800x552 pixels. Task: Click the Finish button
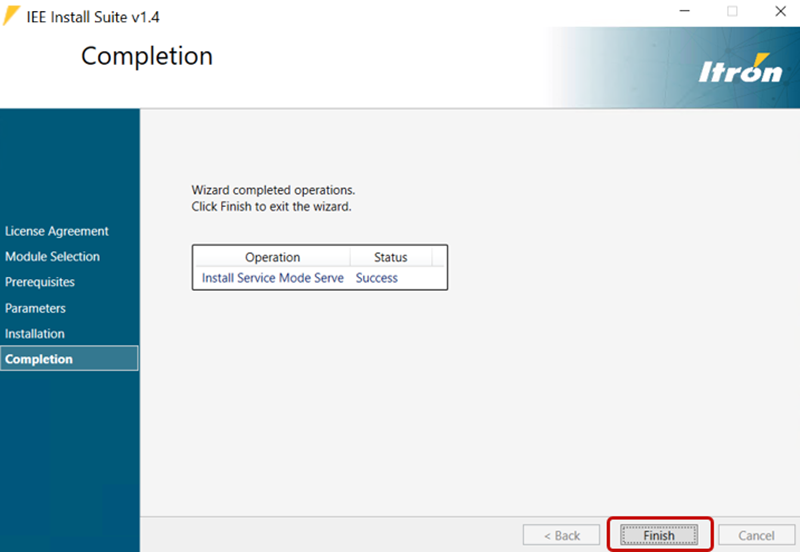point(659,535)
